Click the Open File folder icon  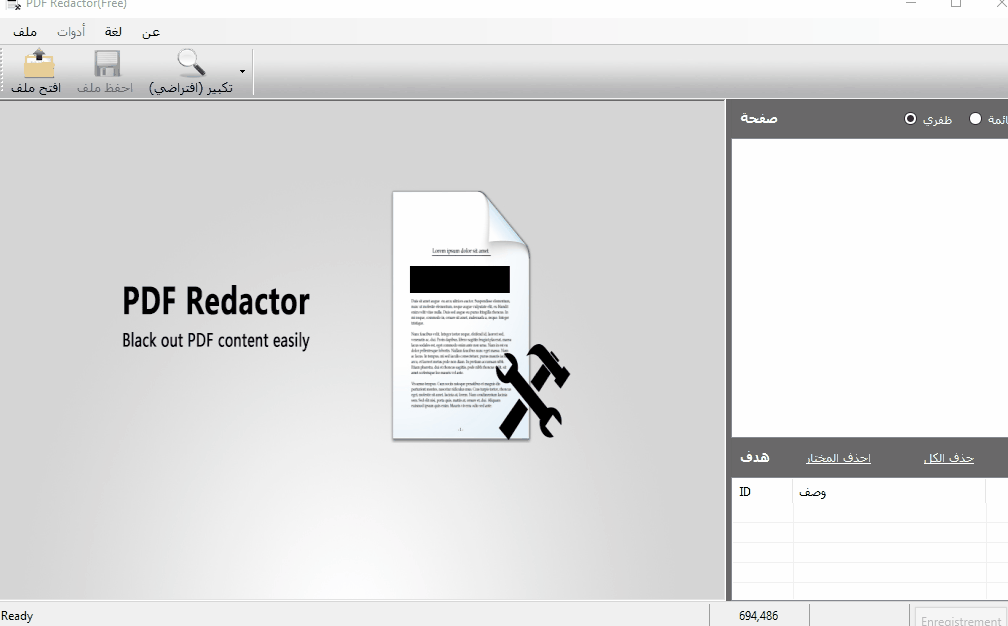(39, 64)
